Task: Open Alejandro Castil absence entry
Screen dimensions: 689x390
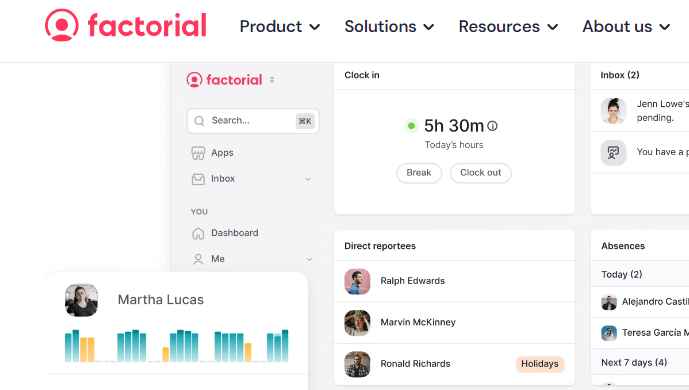Action: click(x=655, y=302)
